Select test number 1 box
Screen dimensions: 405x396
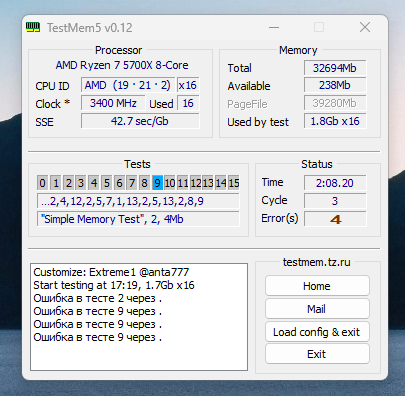(56, 183)
